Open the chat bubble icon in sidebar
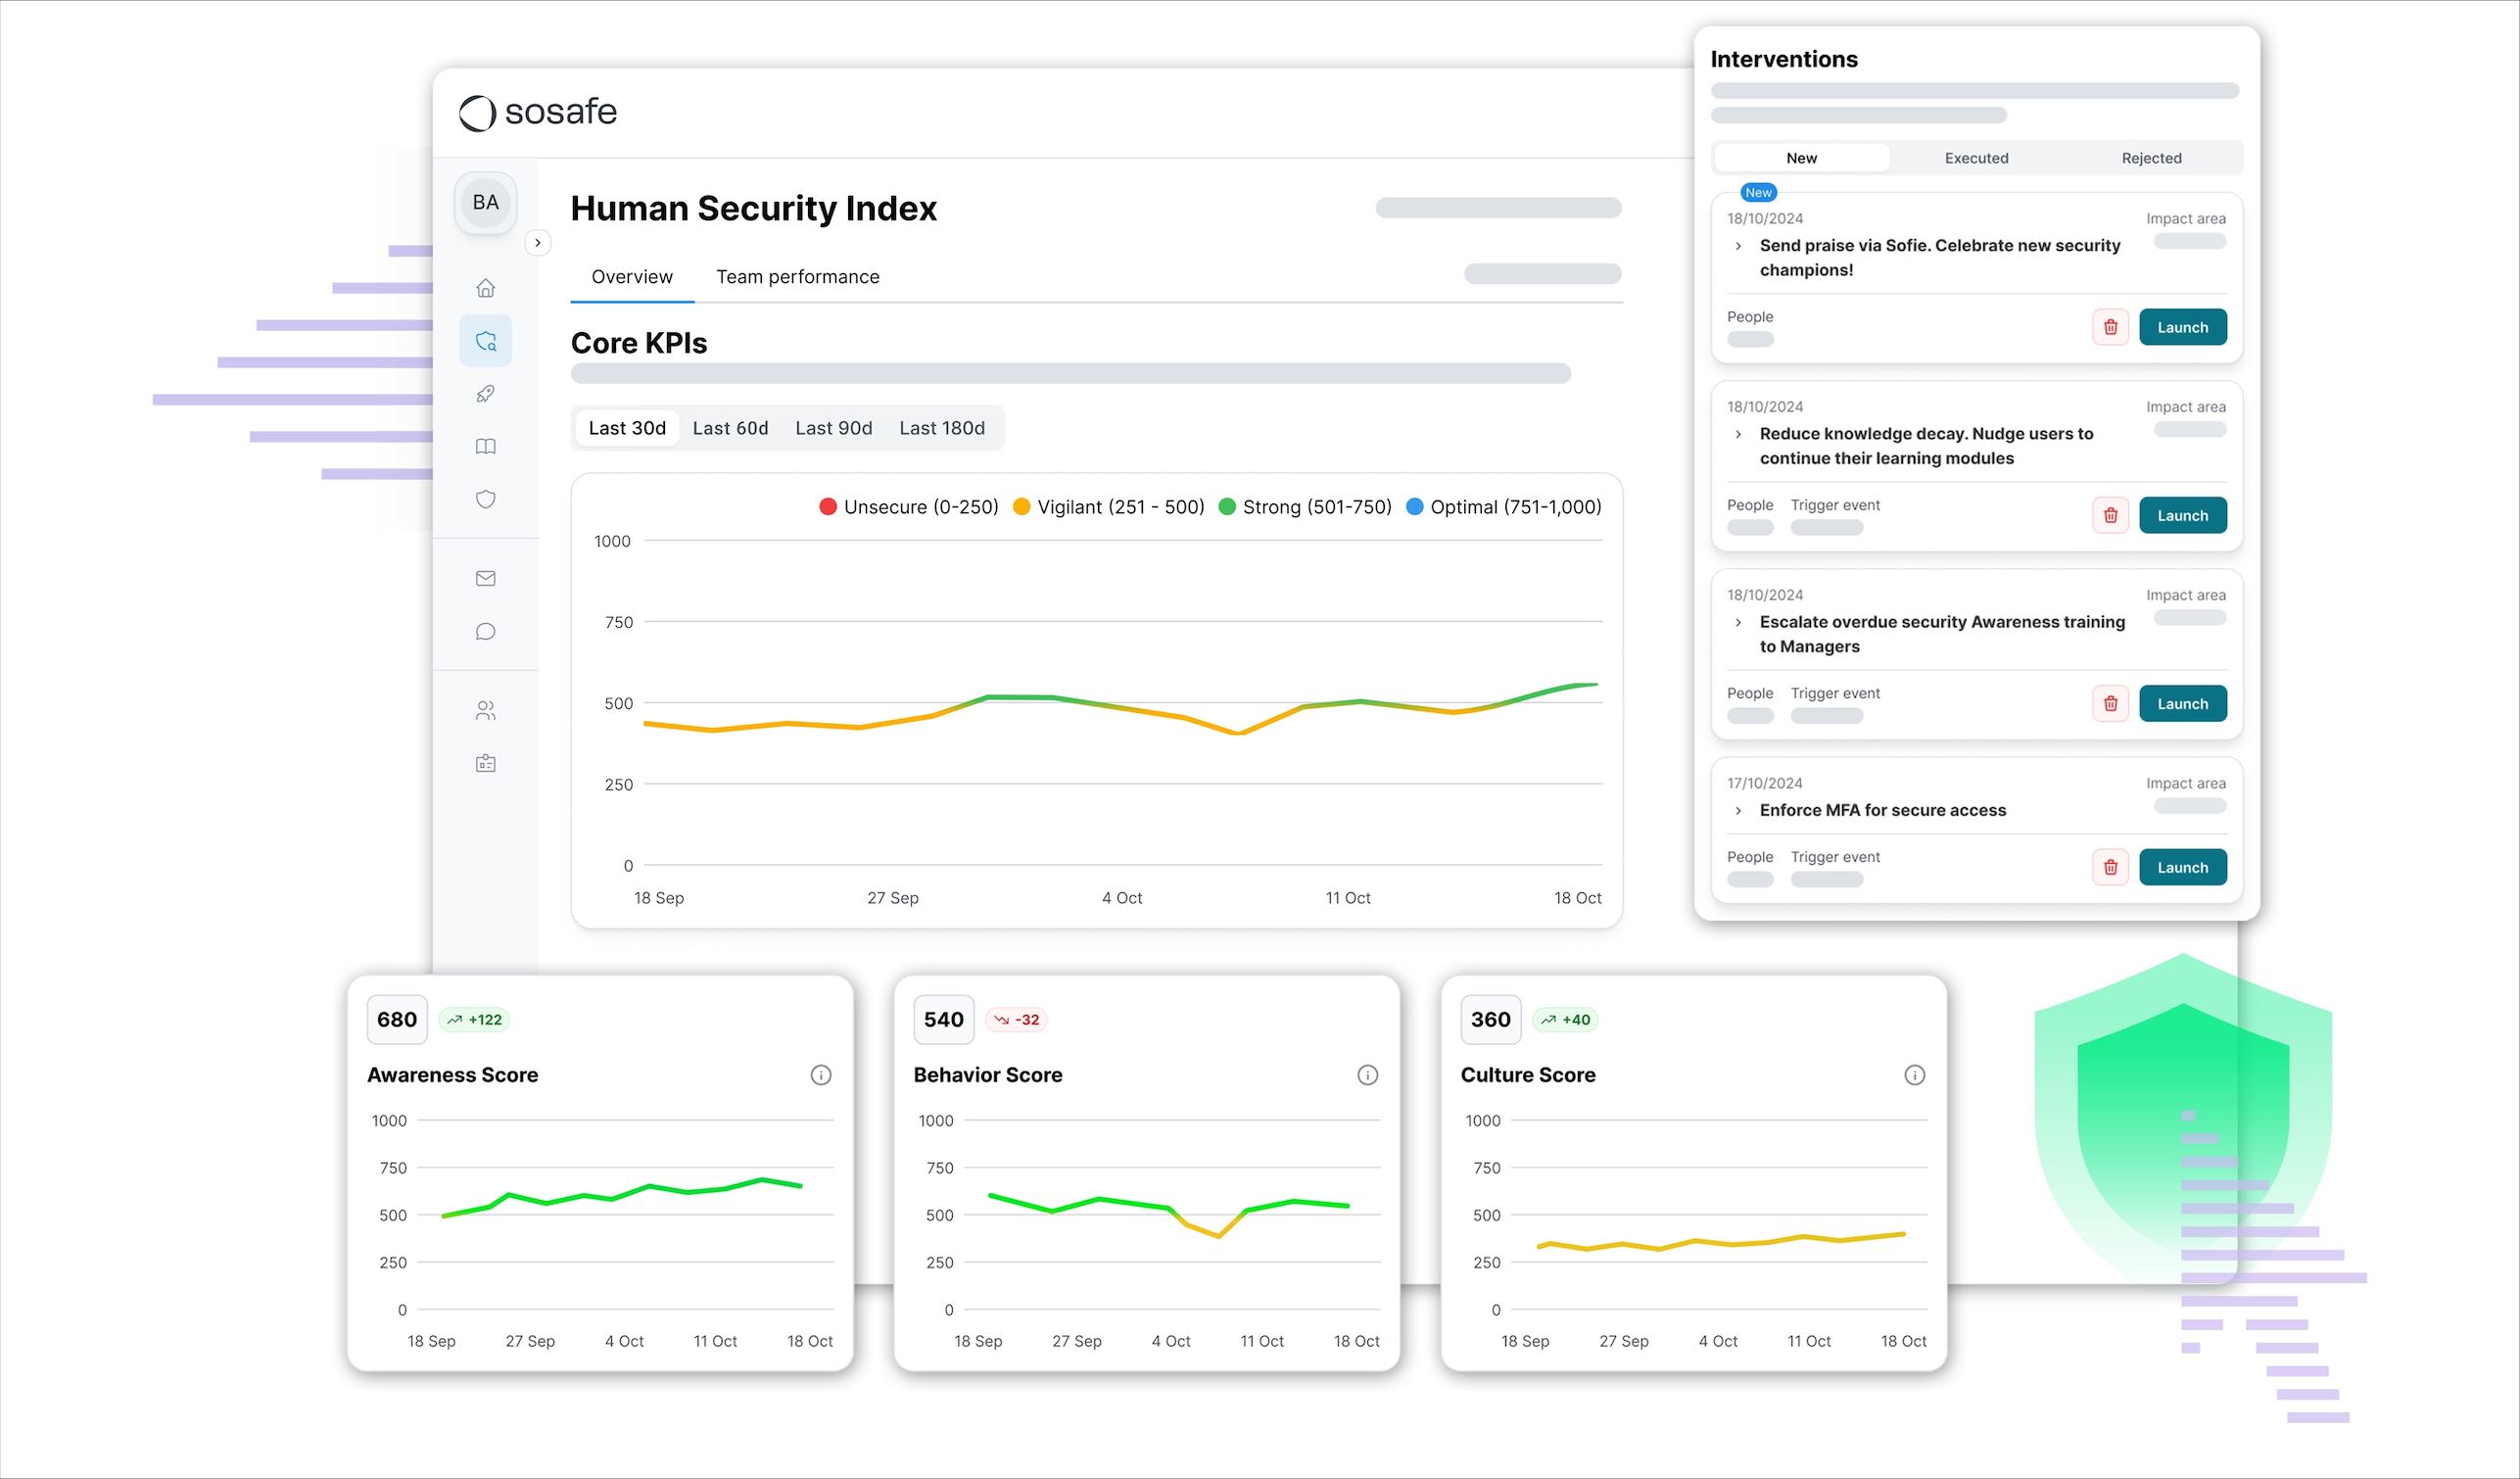The image size is (2520, 1479). pyautogui.click(x=485, y=631)
